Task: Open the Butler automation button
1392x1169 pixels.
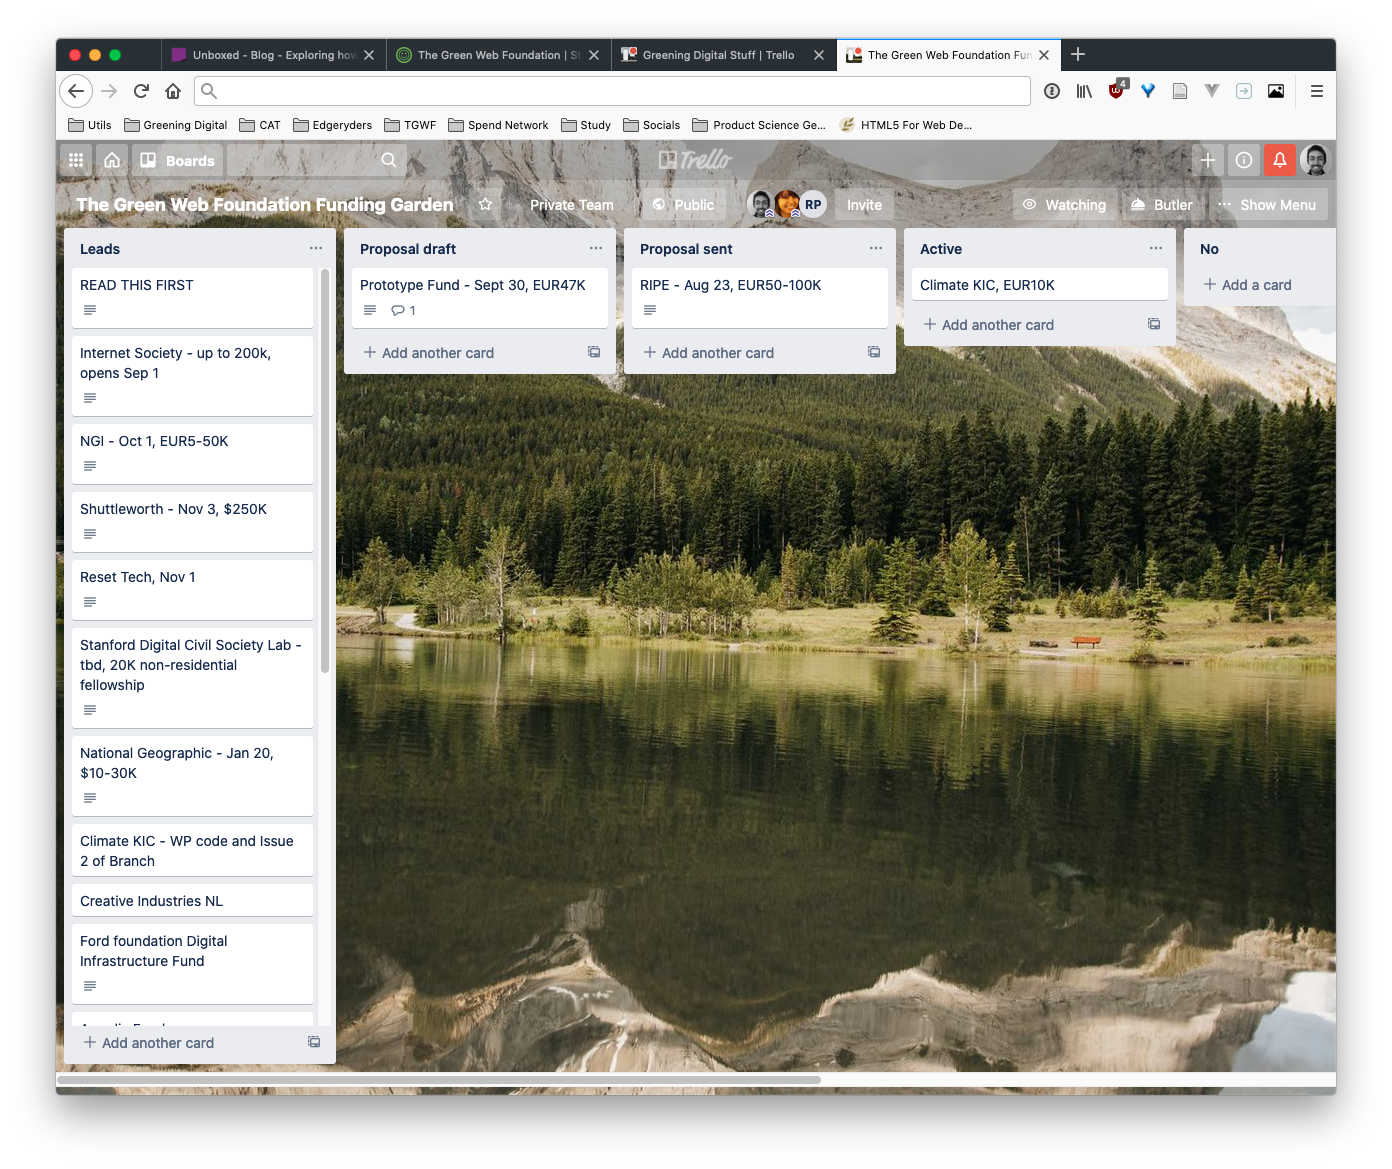Action: point(1161,204)
